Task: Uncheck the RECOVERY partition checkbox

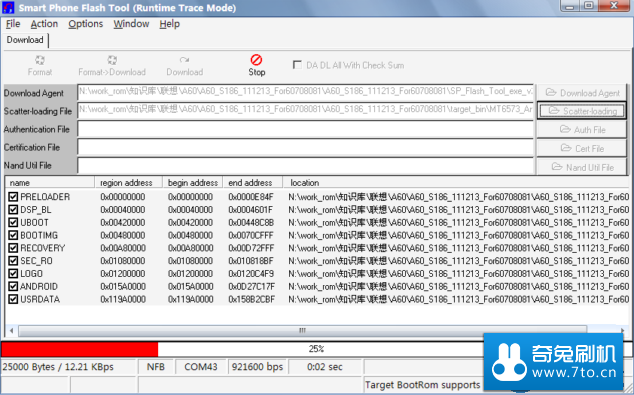Action: tap(13, 248)
